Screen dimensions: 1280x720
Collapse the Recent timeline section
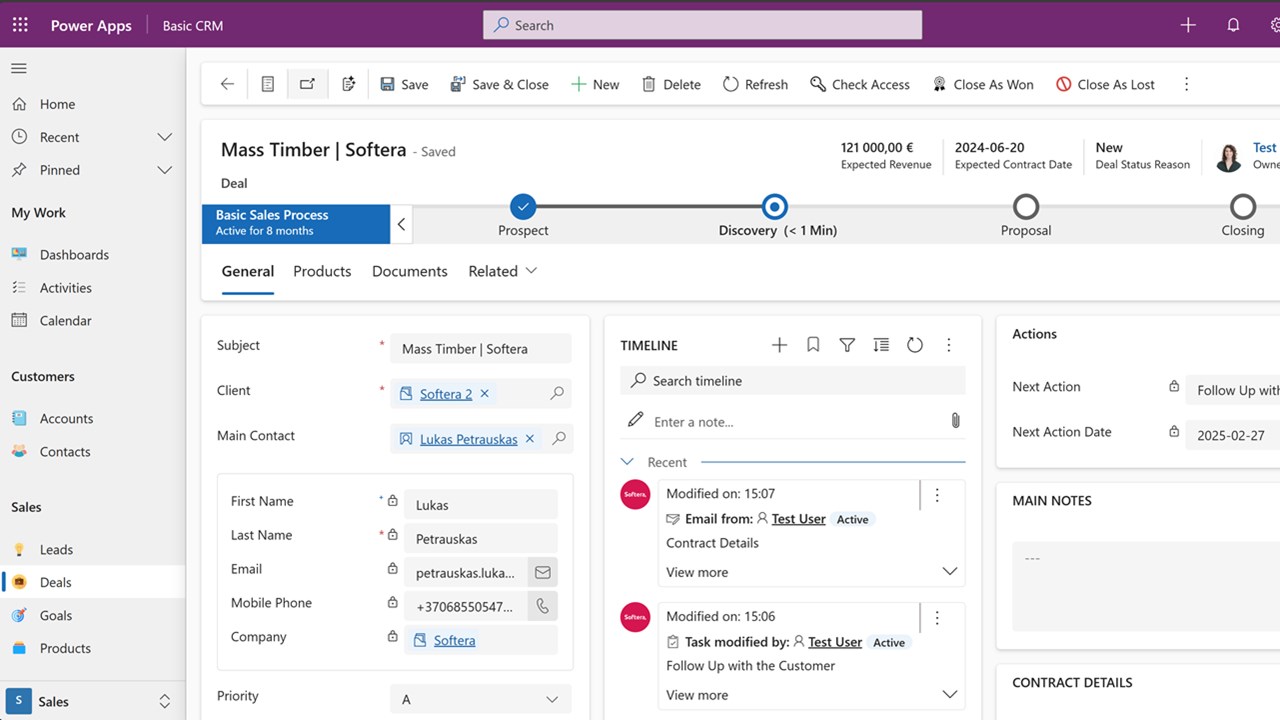click(x=628, y=462)
